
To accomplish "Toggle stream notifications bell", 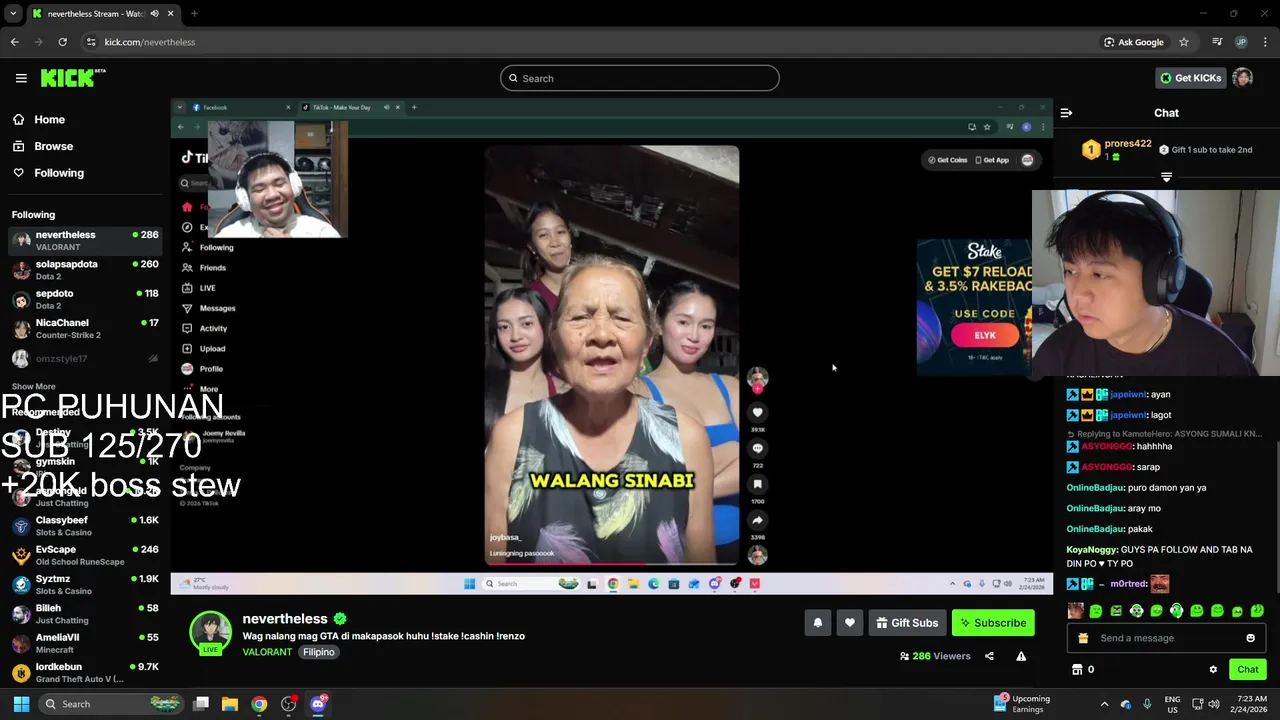I will [817, 623].
